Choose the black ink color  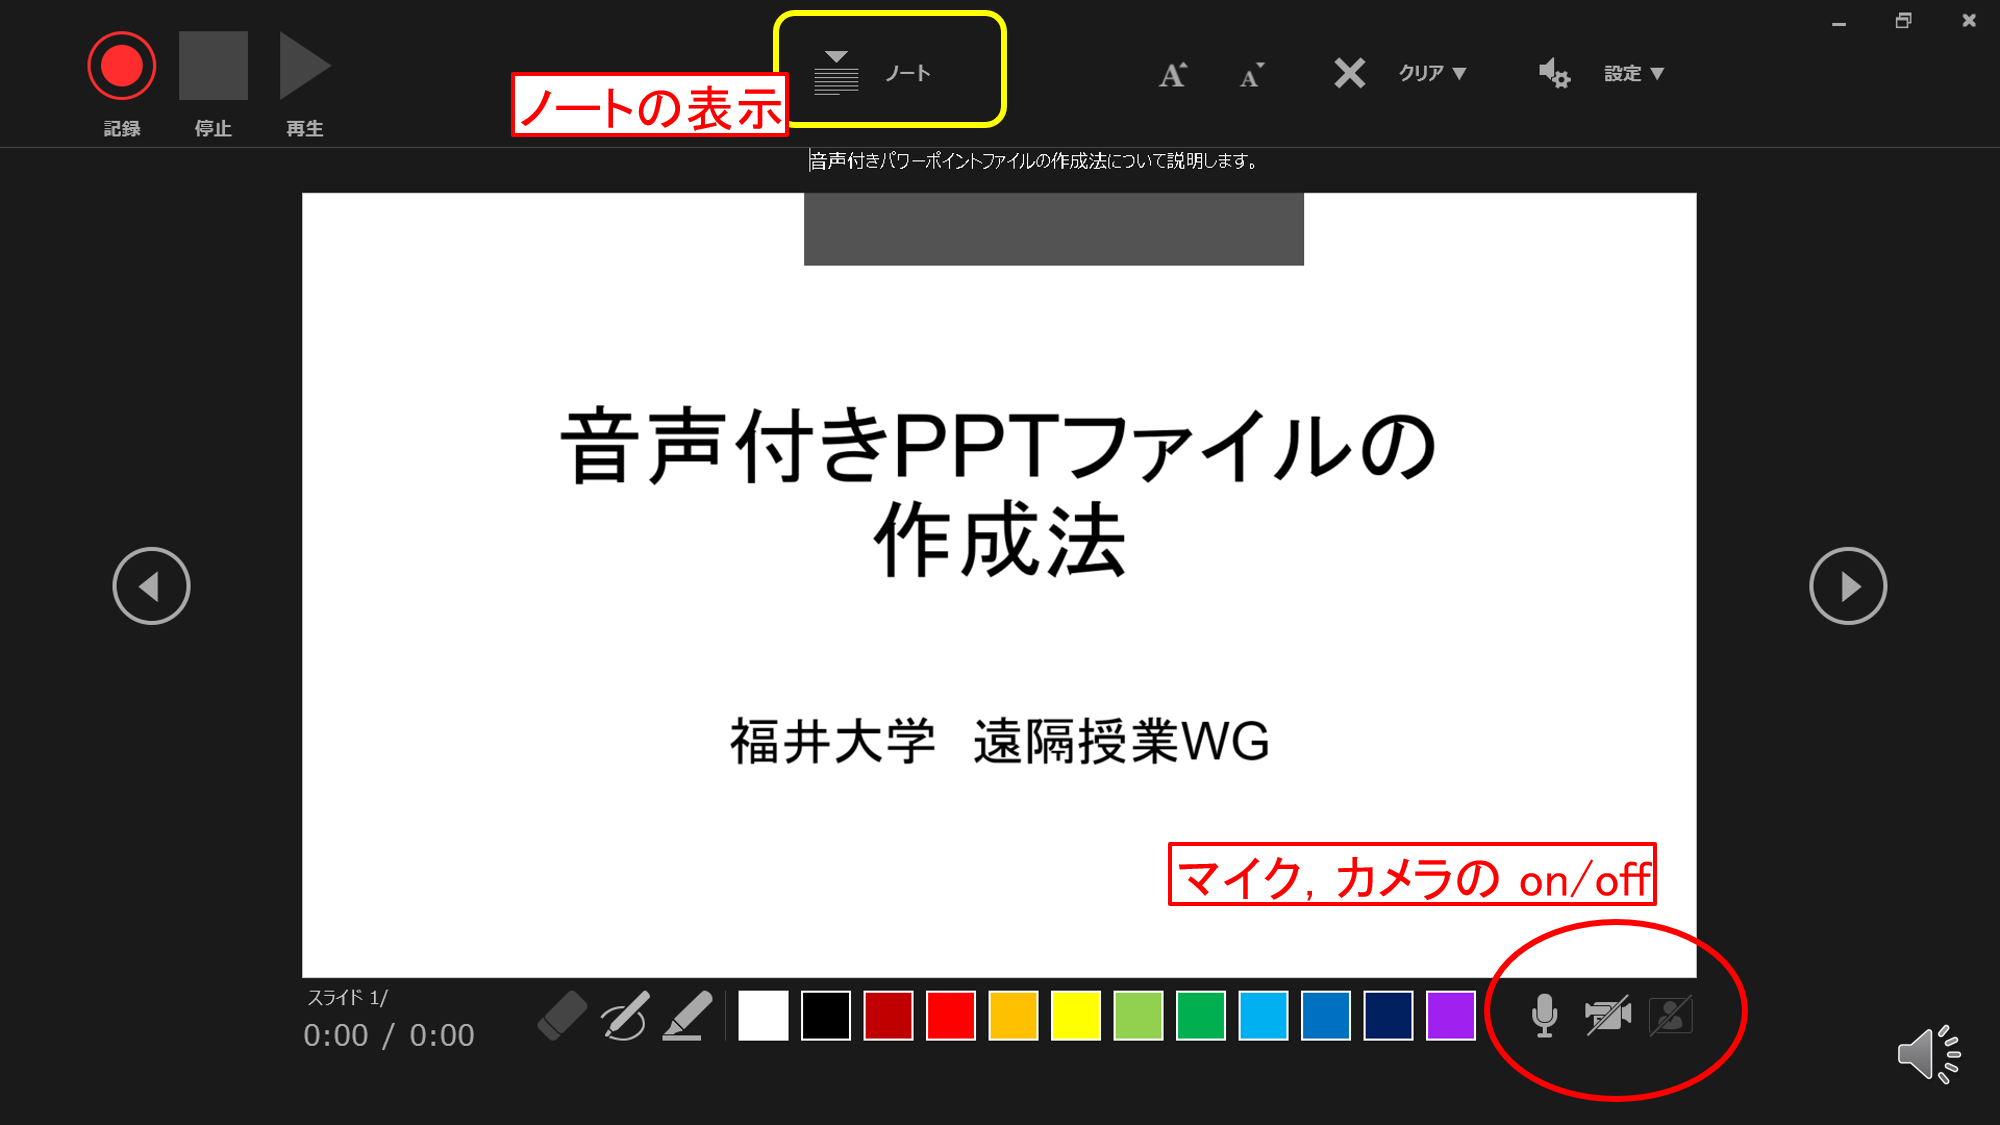826,1016
